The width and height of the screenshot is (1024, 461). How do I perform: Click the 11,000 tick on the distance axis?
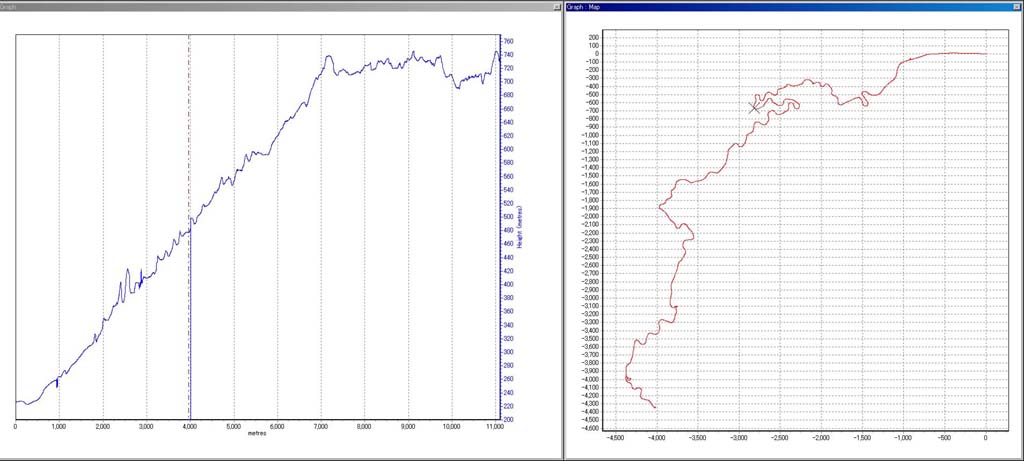pos(496,427)
